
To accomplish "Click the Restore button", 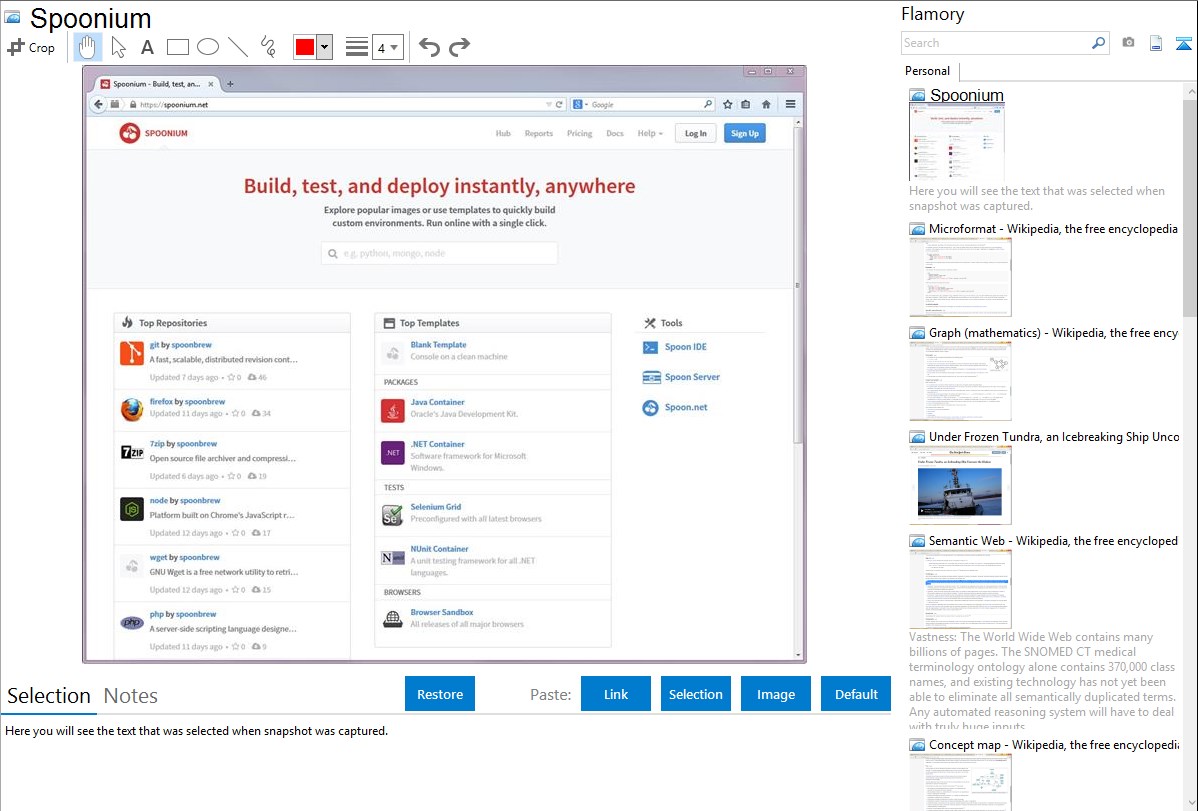I will [440, 694].
